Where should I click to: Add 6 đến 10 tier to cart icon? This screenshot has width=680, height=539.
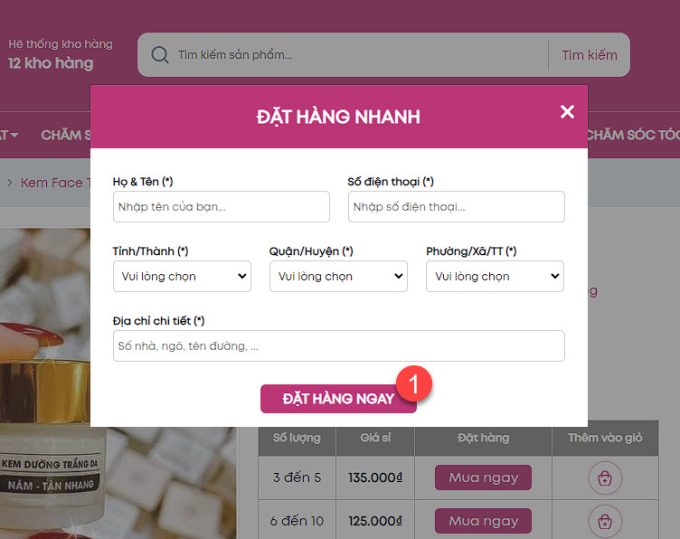pyautogui.click(x=605, y=521)
